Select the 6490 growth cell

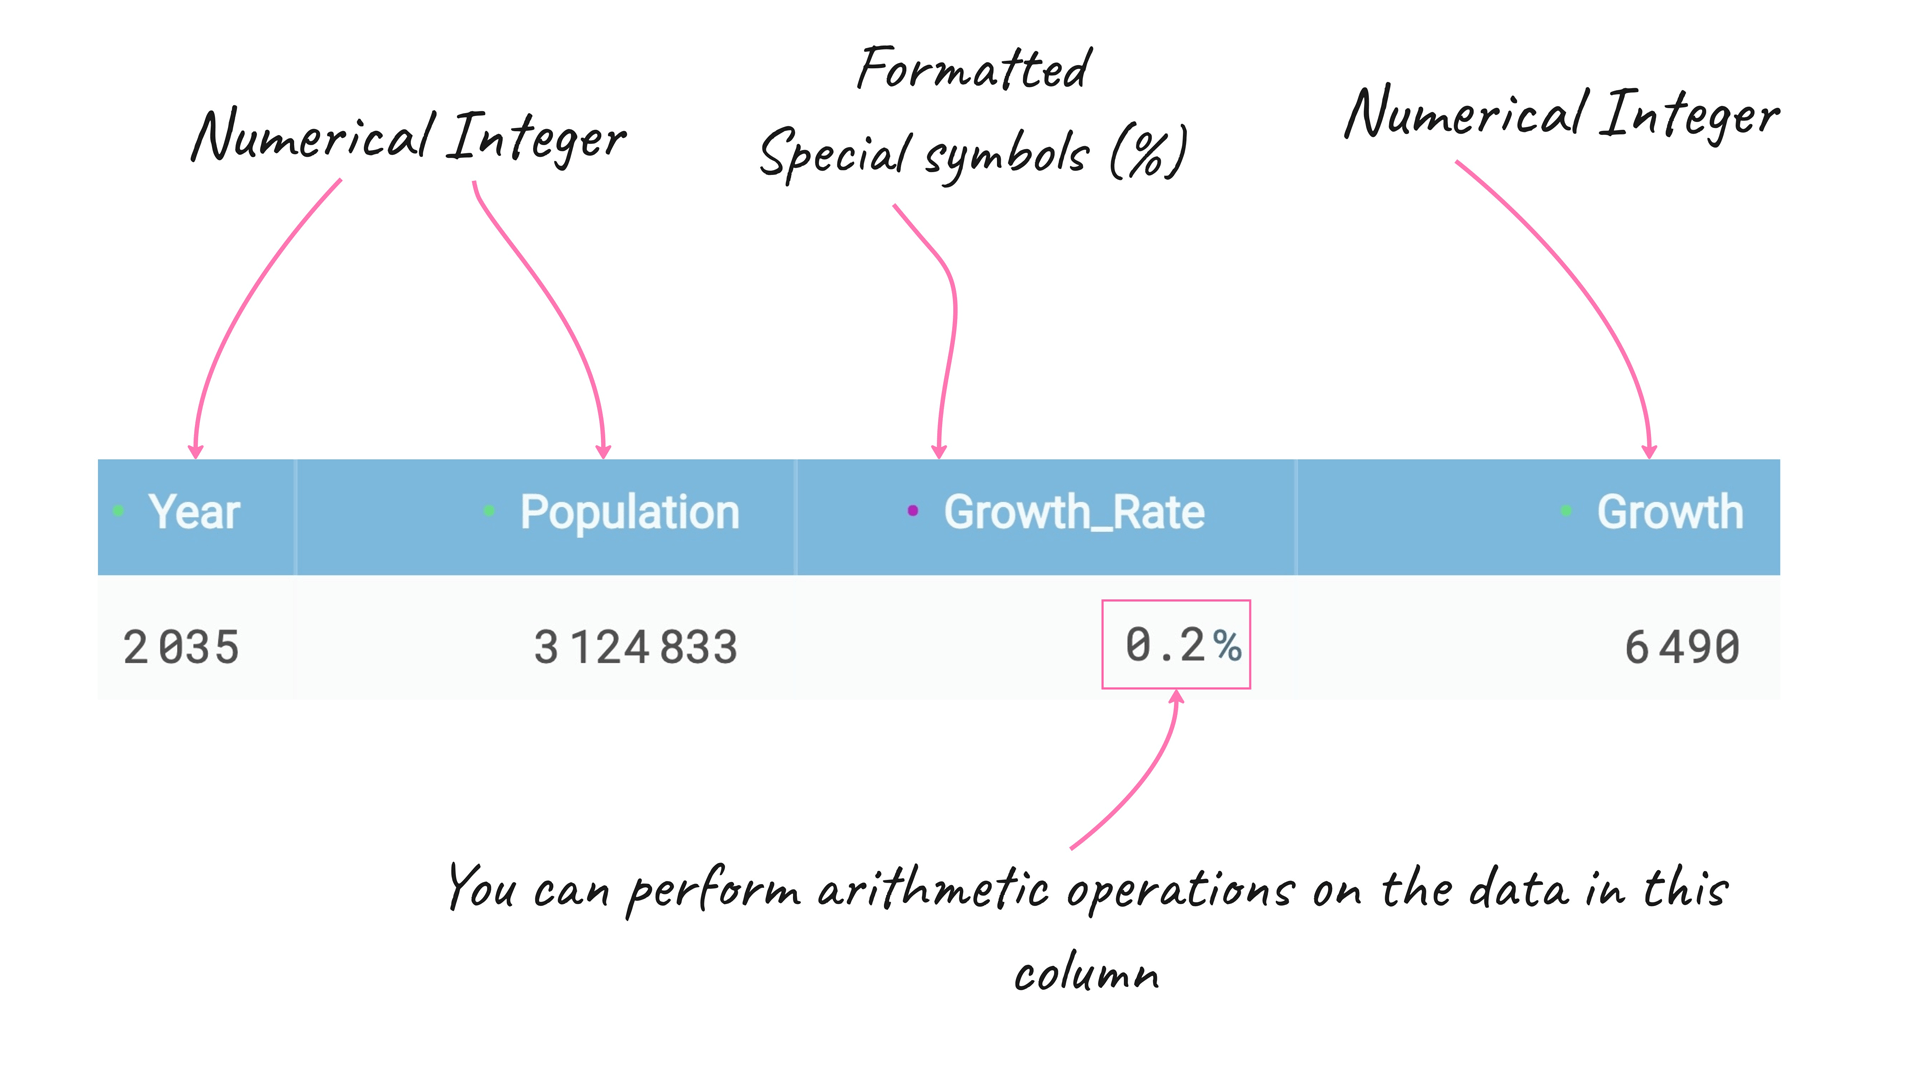[x=1682, y=647]
